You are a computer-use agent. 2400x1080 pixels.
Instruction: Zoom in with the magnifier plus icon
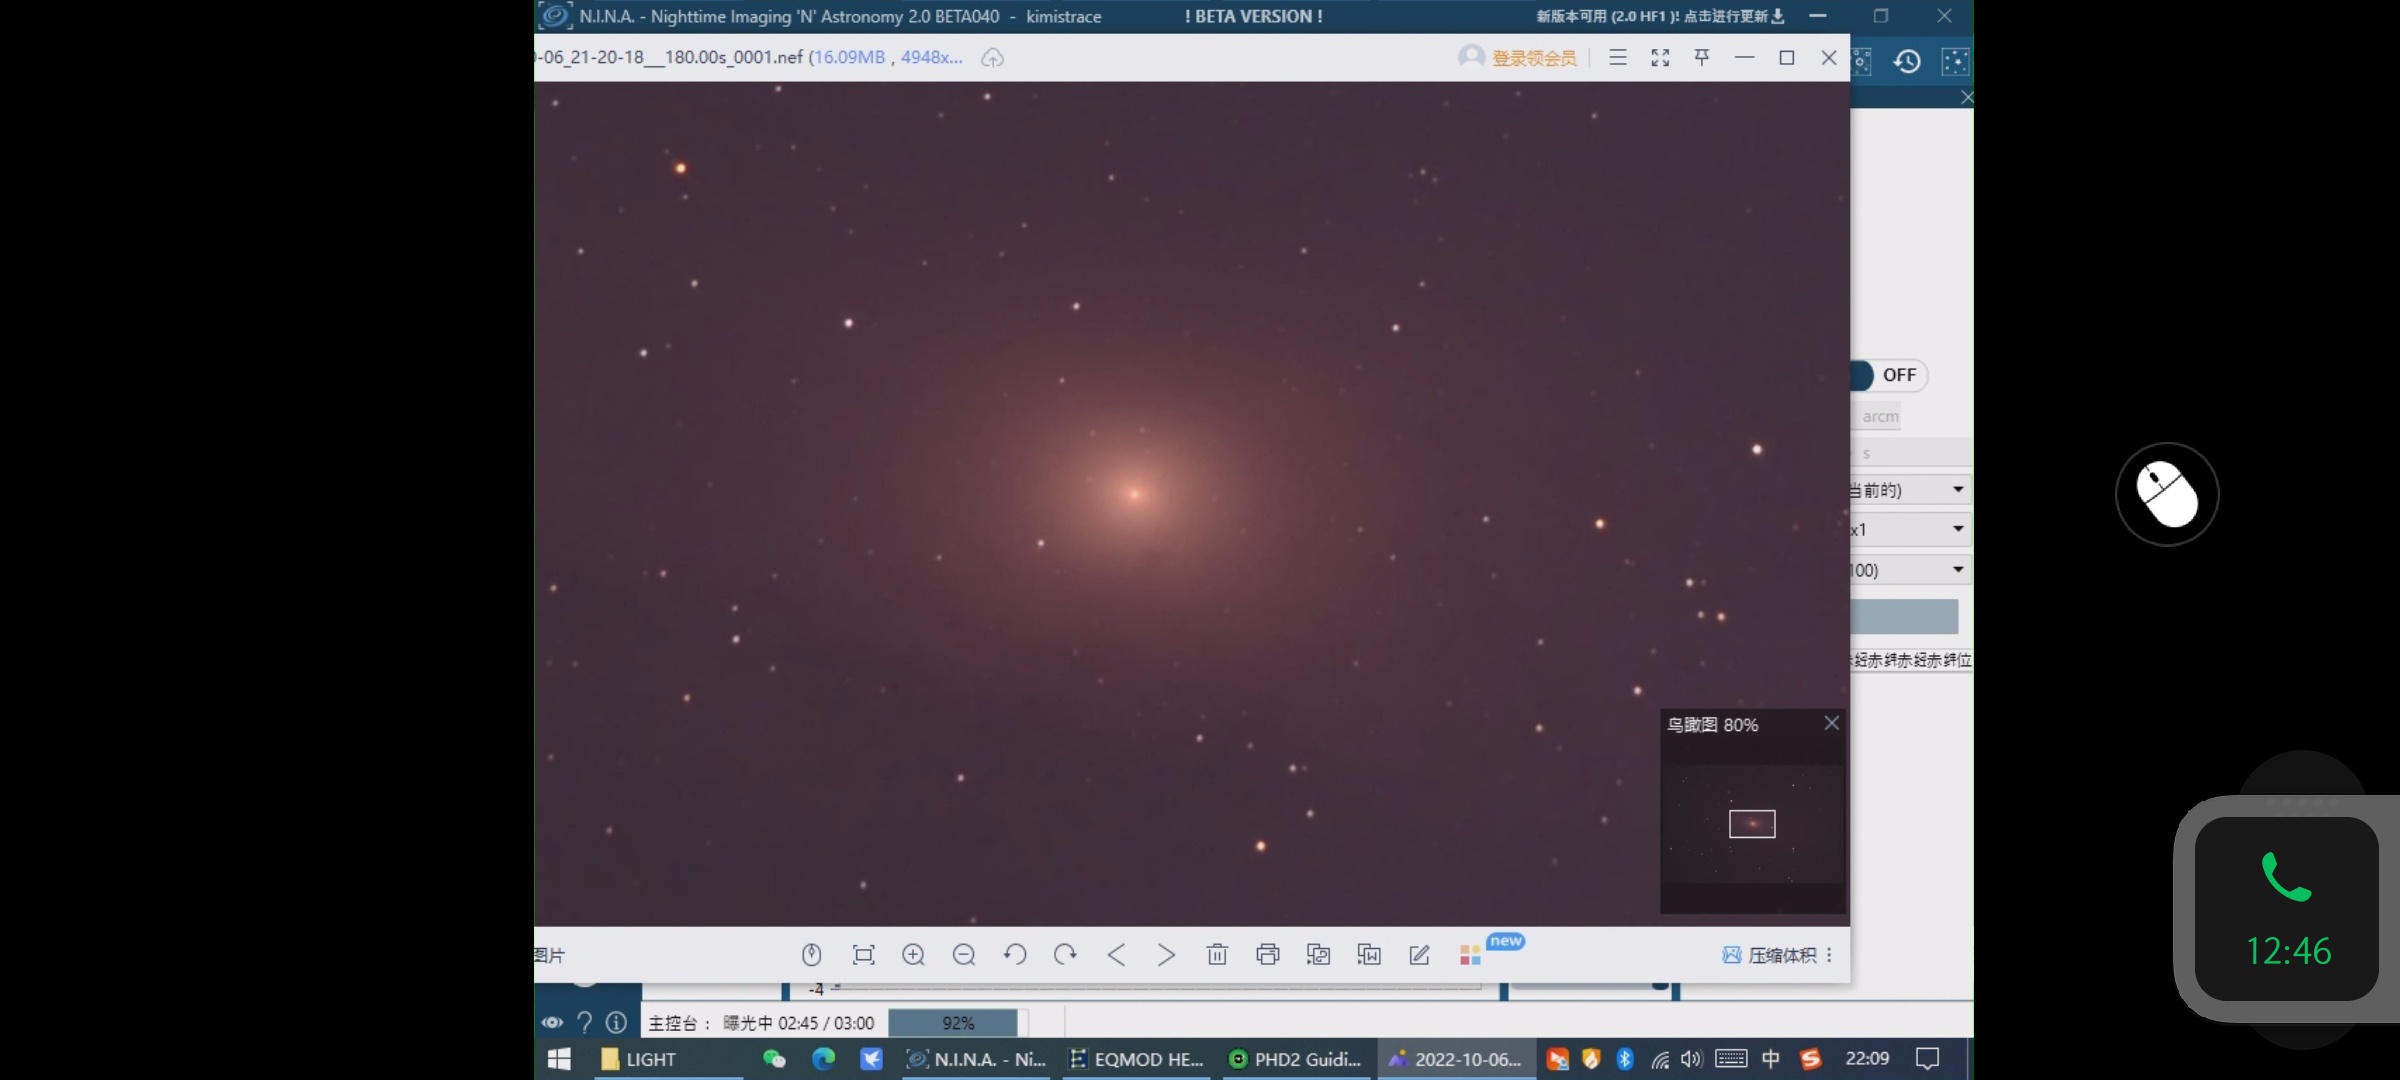click(x=913, y=955)
